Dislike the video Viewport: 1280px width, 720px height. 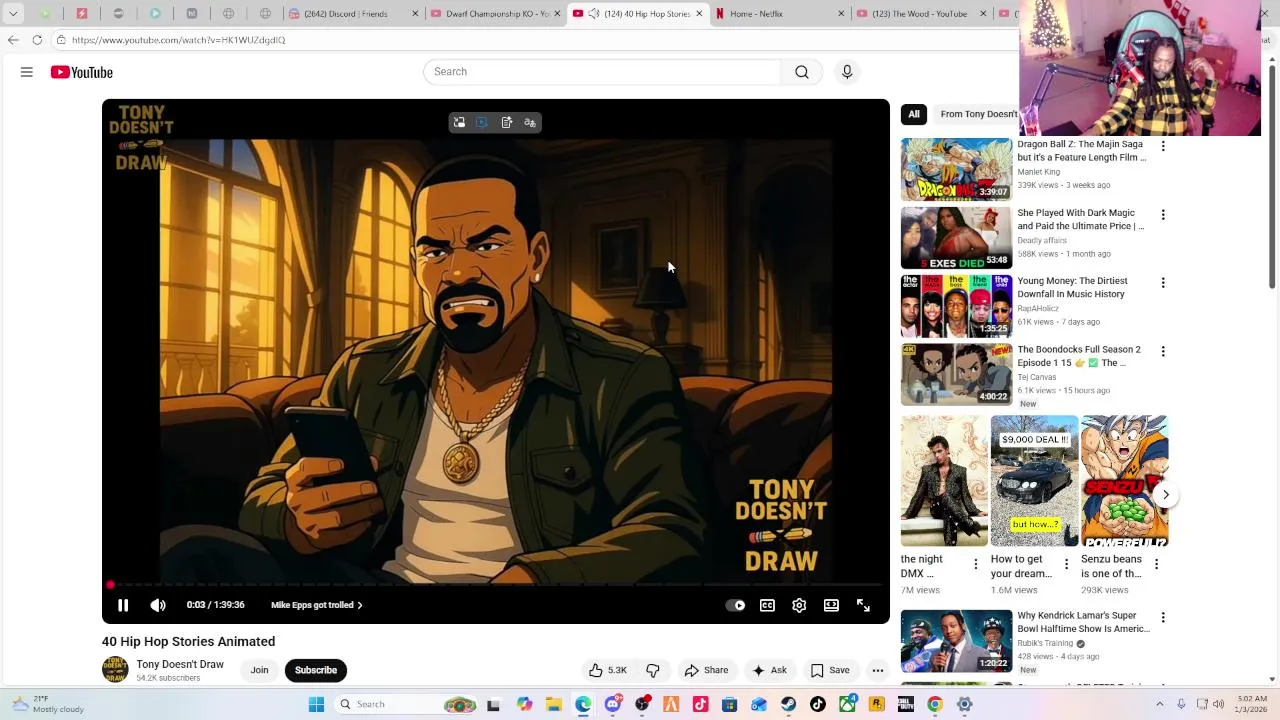coord(653,670)
